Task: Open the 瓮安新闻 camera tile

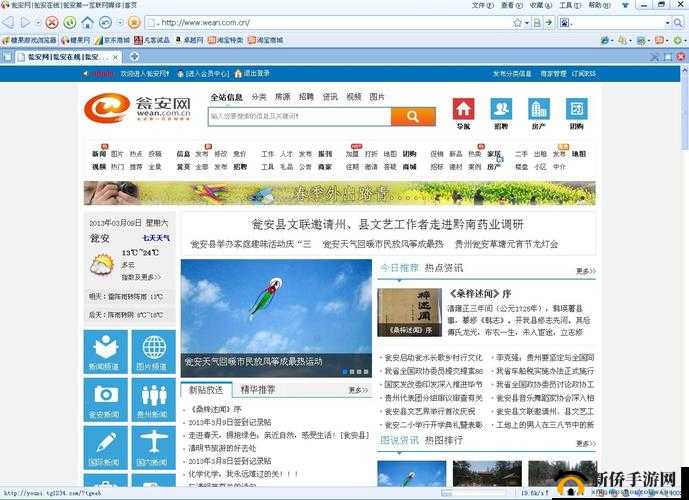Action: coord(105,400)
